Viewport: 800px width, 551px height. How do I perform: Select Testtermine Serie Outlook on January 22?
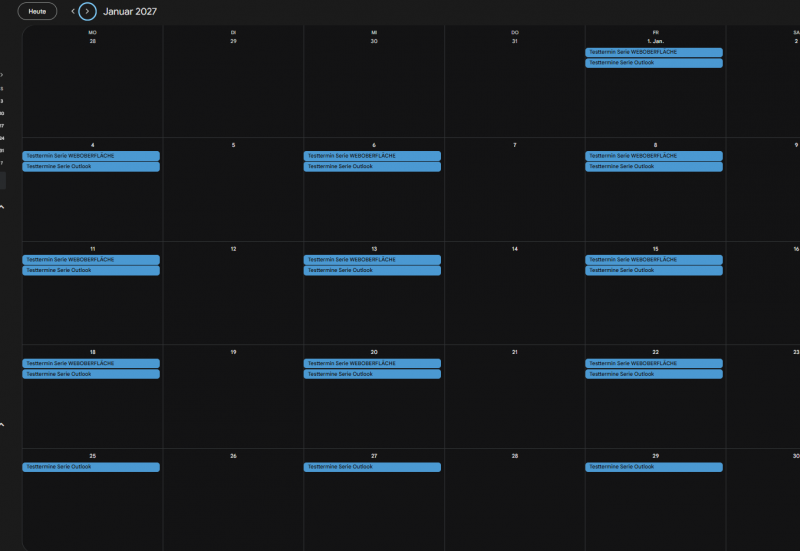point(653,374)
